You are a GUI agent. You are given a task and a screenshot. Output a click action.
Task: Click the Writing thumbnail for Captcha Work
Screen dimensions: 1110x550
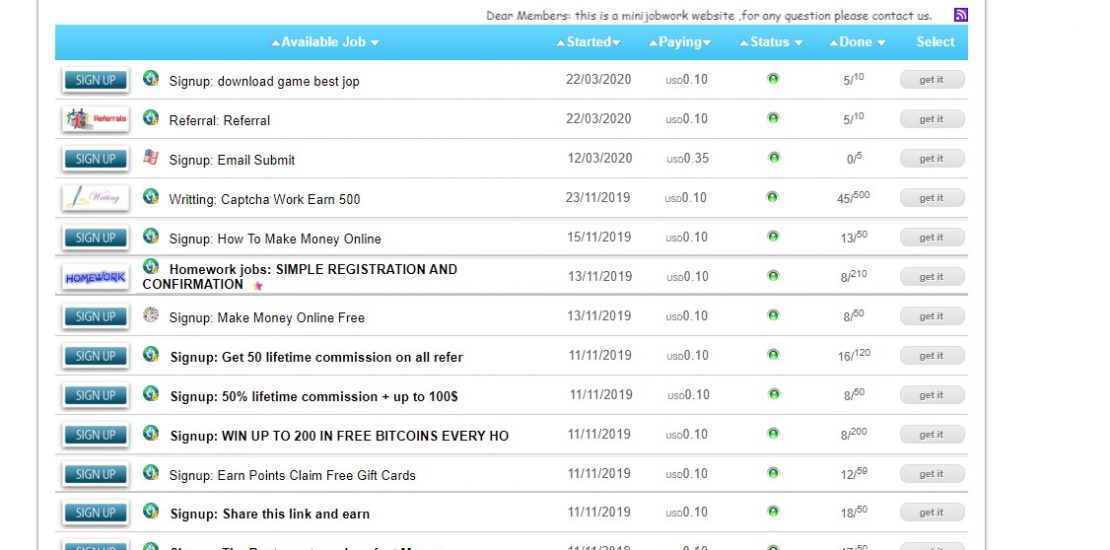point(95,198)
